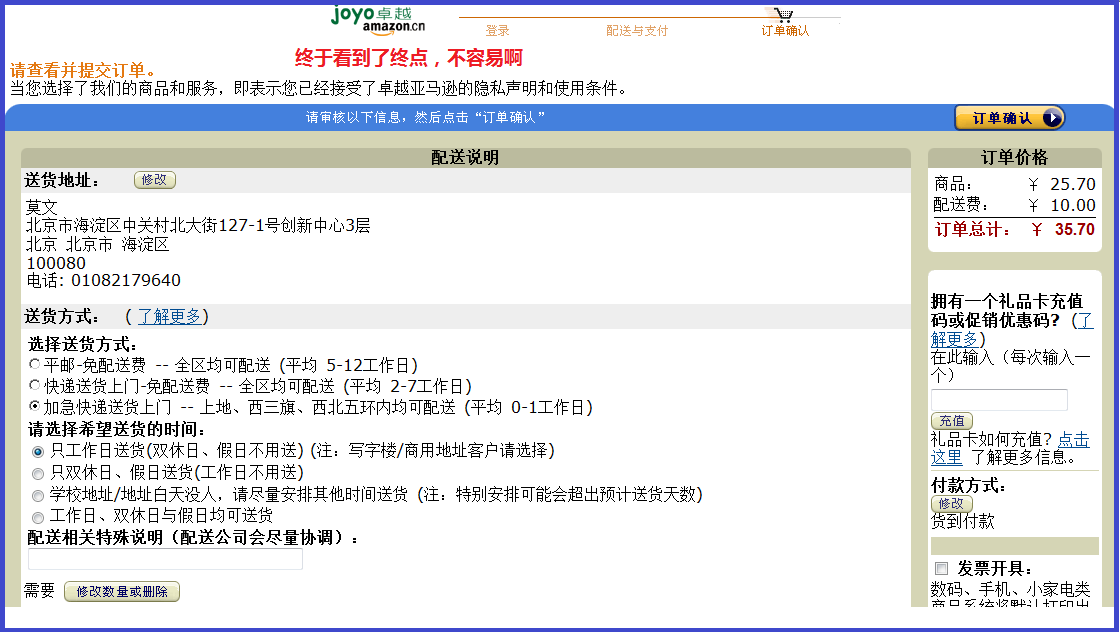Click 修改 button under 付款方式

951,504
